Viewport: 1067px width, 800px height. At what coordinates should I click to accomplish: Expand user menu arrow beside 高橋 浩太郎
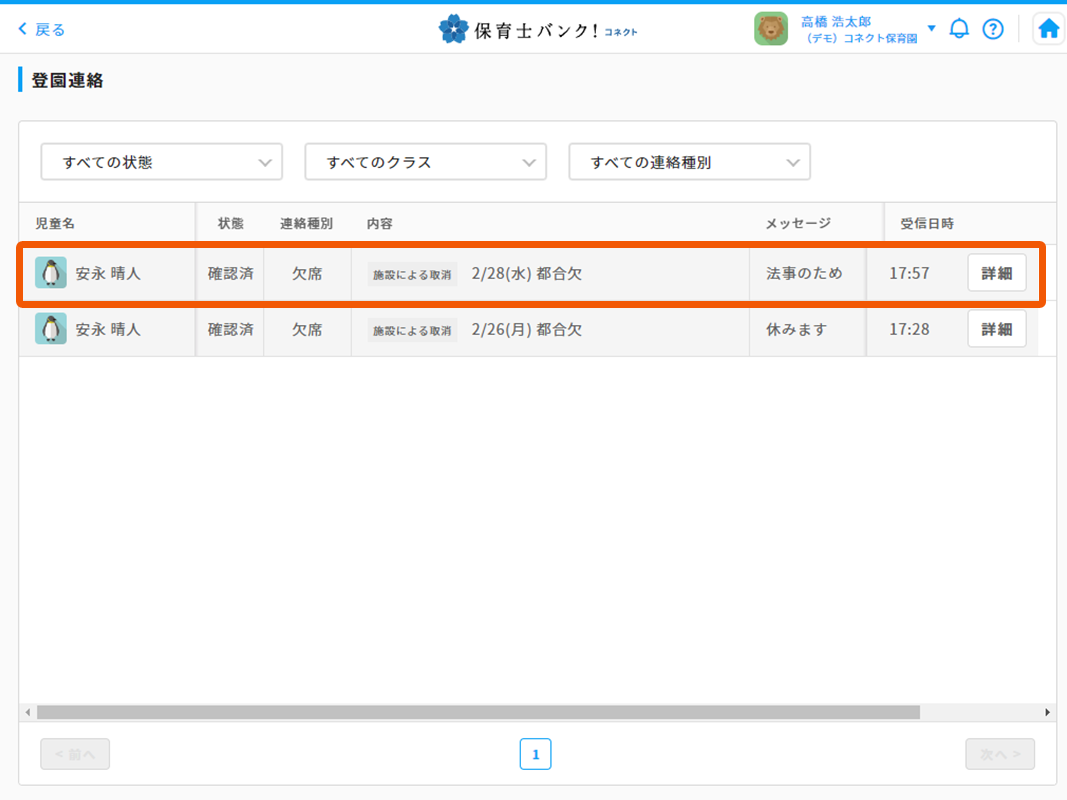coord(931,28)
